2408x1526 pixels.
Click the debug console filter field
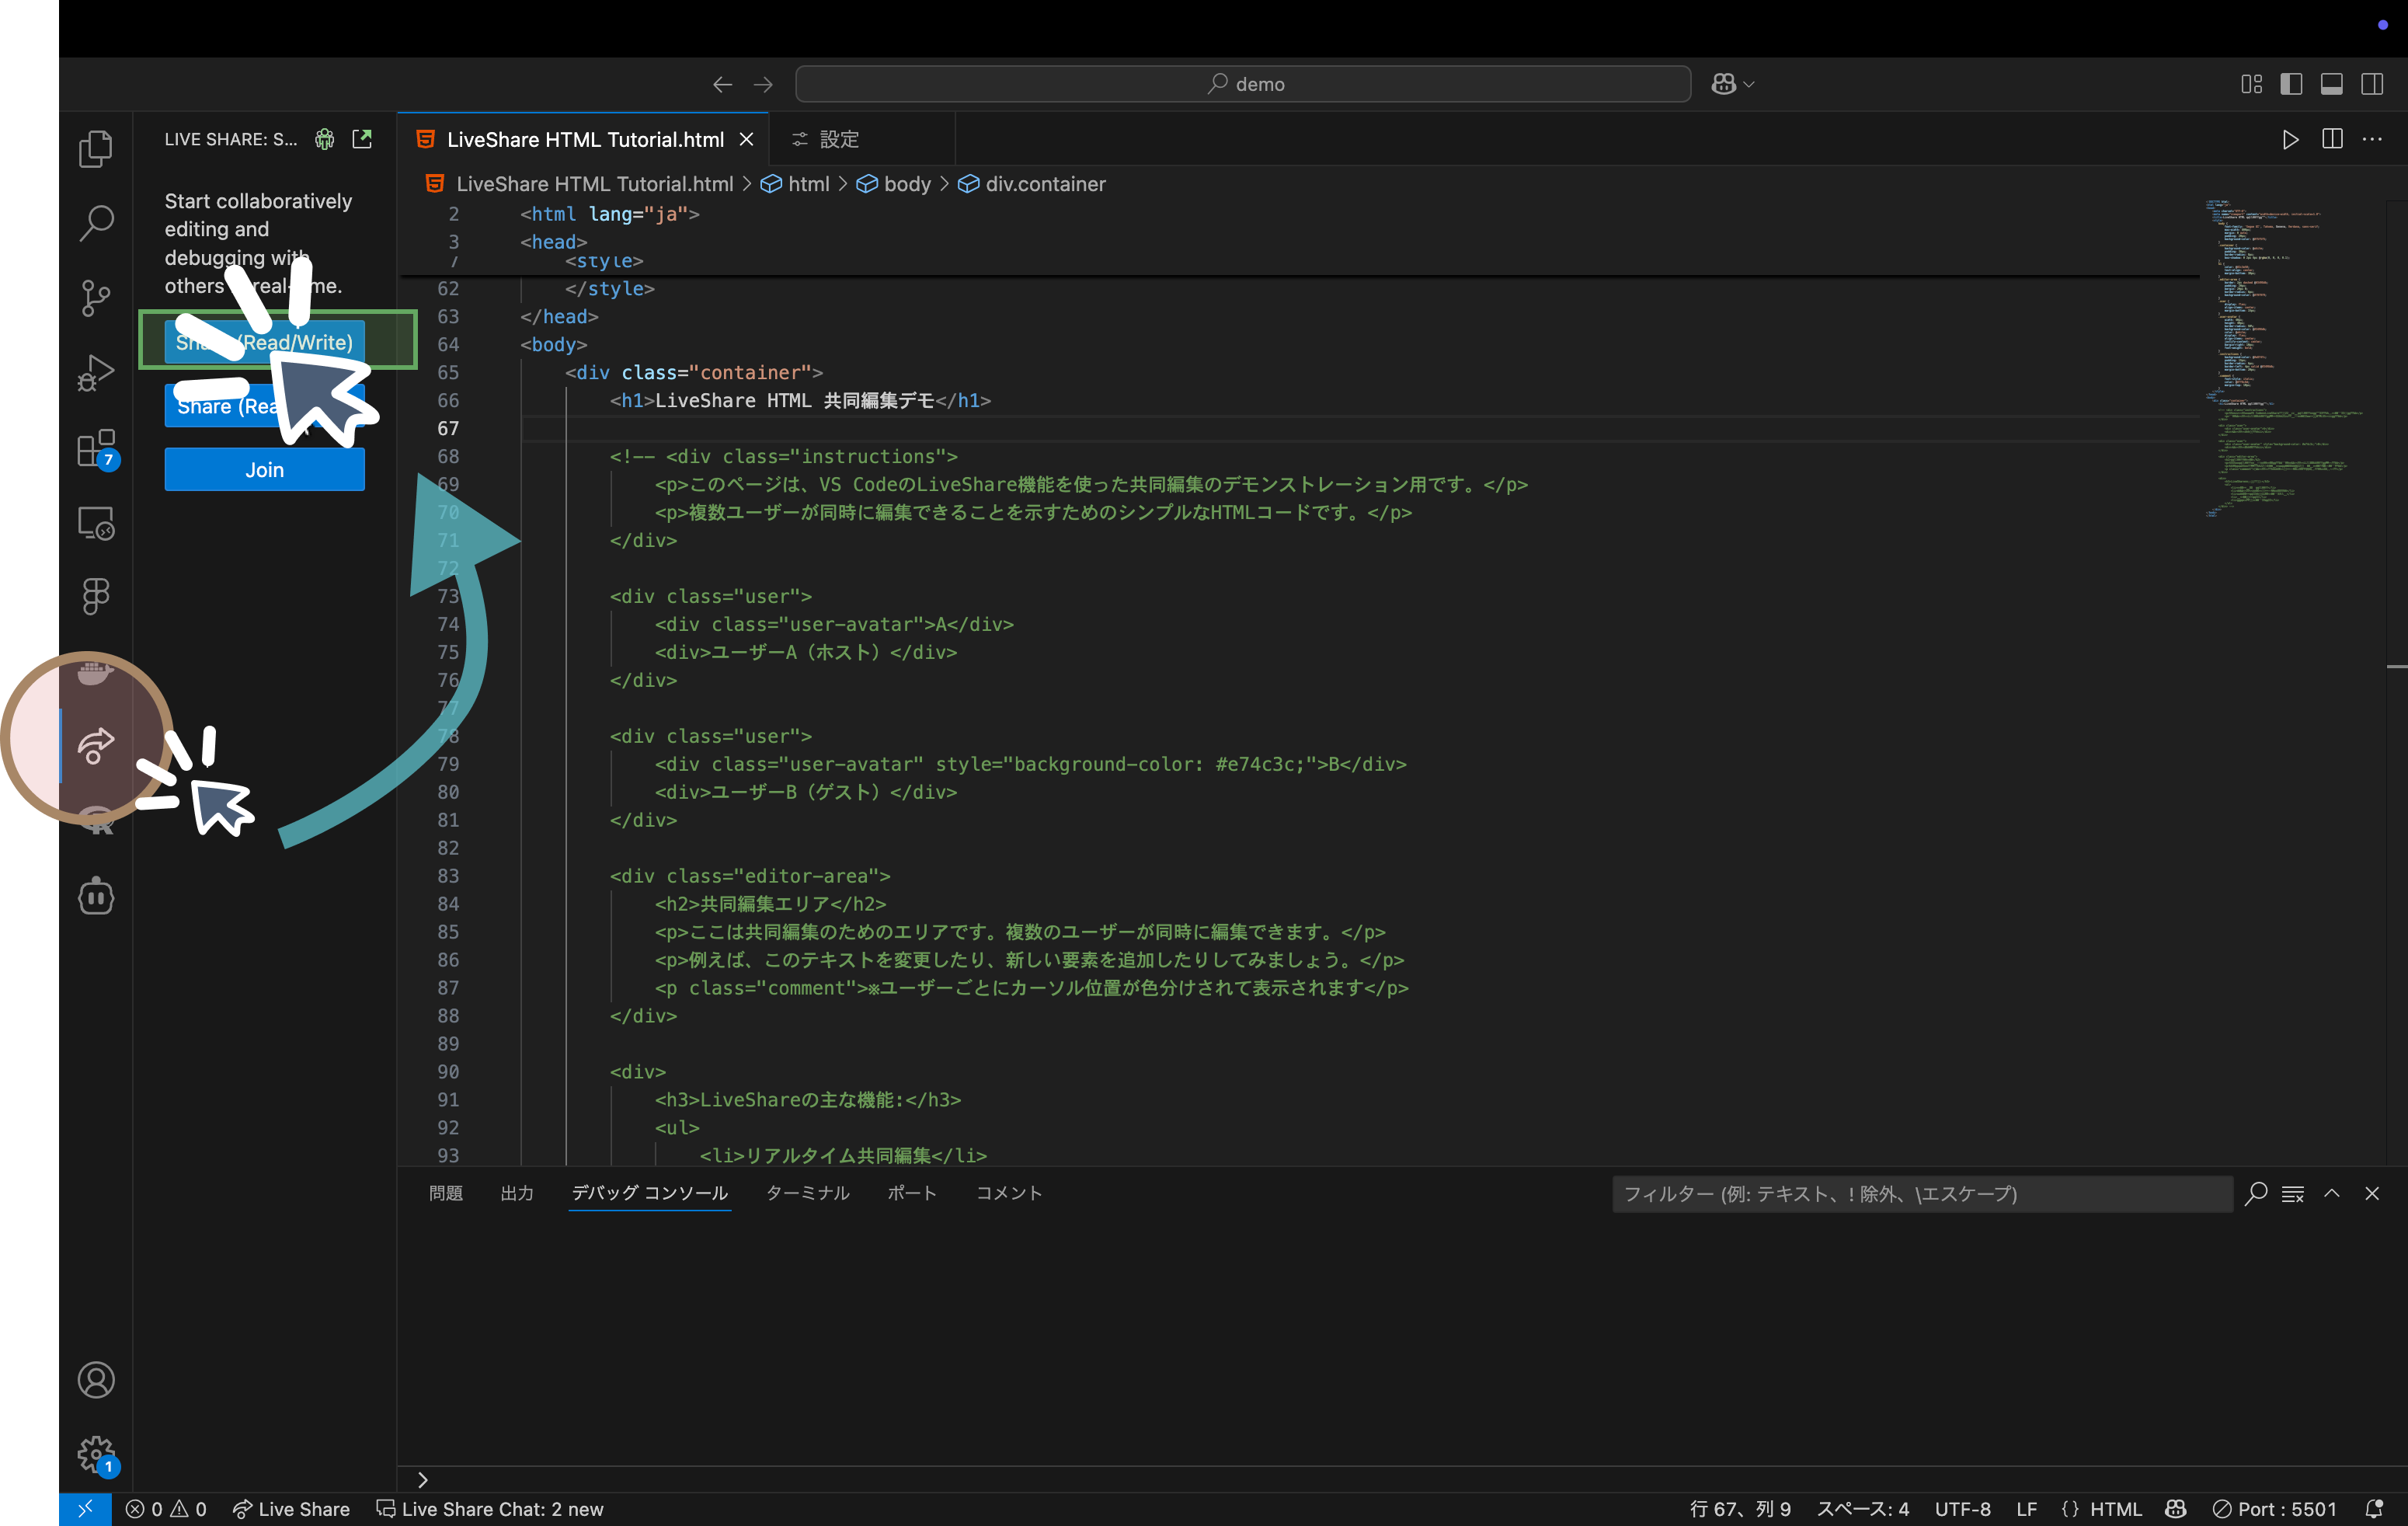tap(1922, 1193)
